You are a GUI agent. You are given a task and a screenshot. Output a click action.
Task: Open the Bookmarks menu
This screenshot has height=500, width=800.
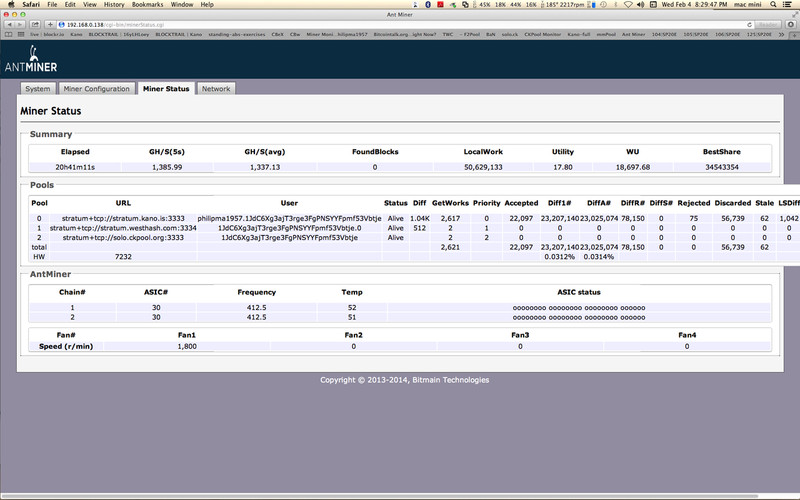point(147,4)
